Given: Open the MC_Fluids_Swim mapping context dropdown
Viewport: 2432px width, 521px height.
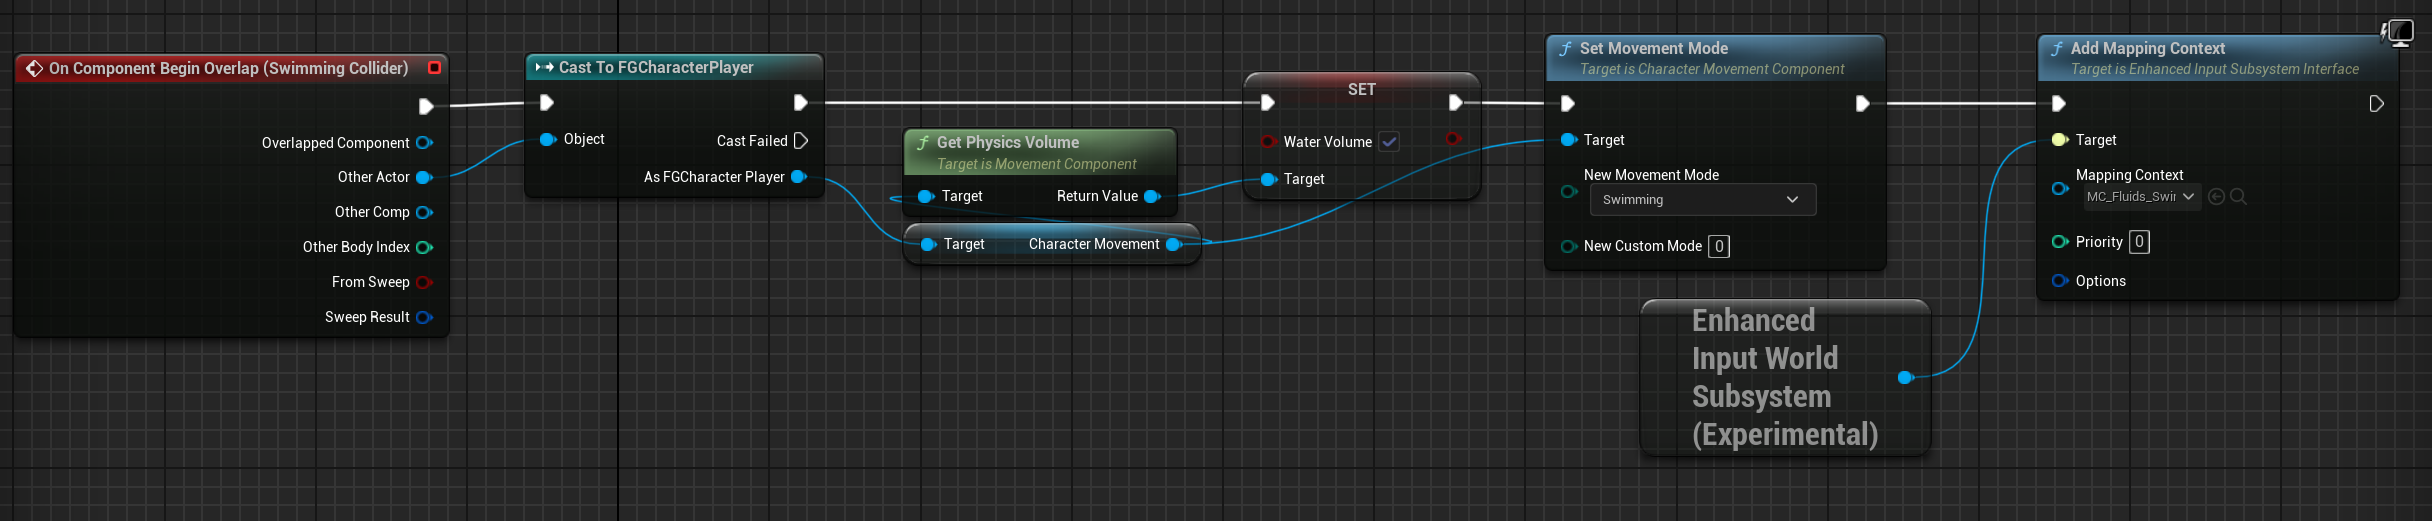Looking at the screenshot, I should coord(2141,197).
